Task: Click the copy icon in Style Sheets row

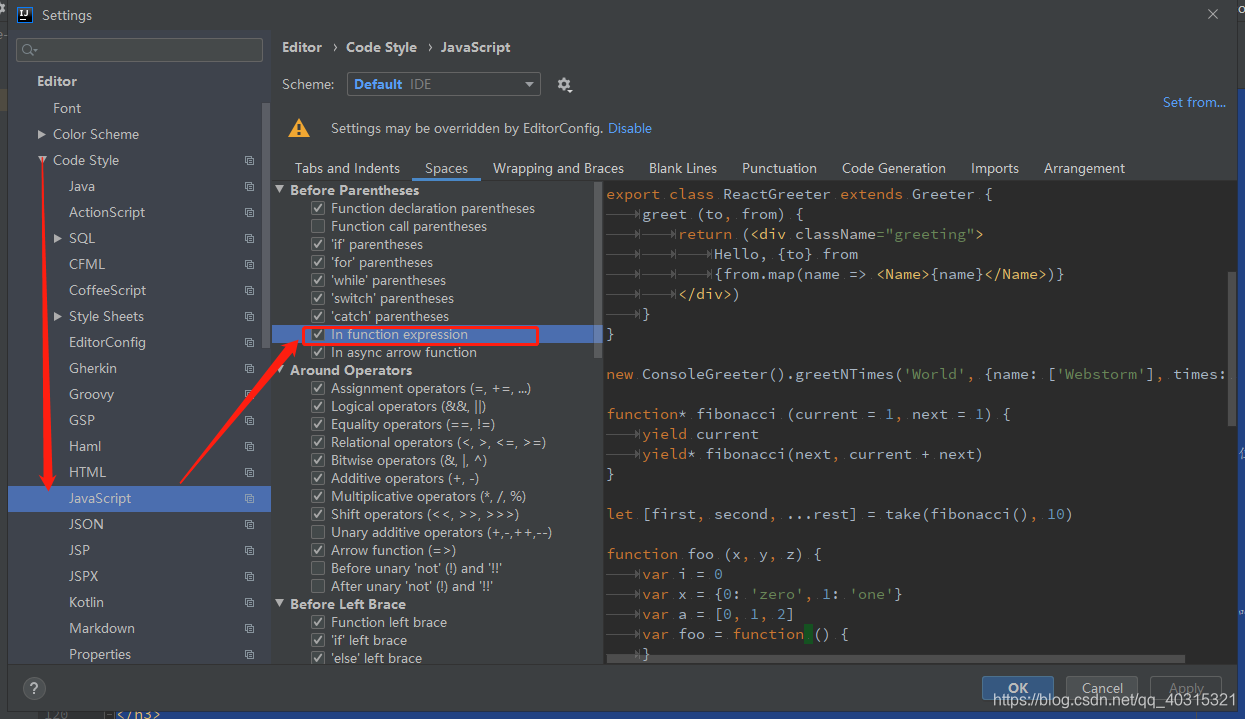Action: point(249,316)
